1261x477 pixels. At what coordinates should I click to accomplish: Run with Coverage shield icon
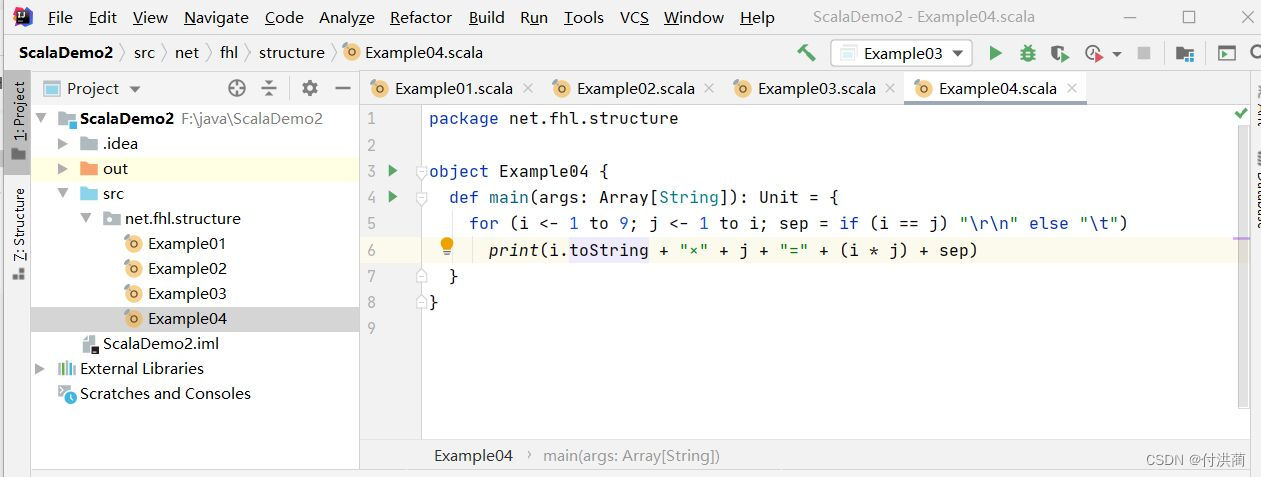pos(1060,53)
